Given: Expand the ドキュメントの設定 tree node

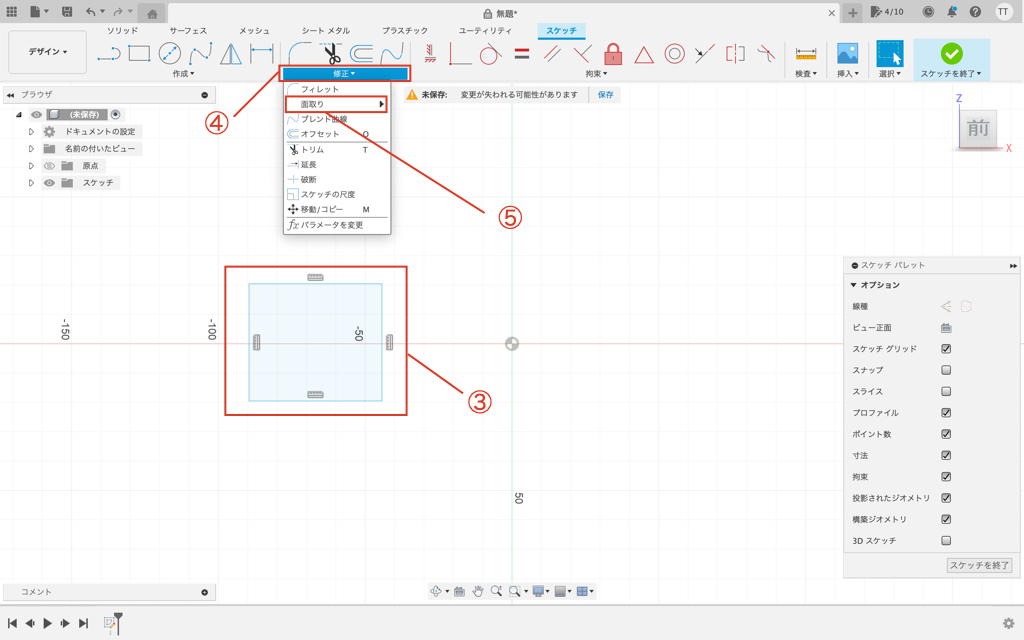Looking at the screenshot, I should coord(31,131).
